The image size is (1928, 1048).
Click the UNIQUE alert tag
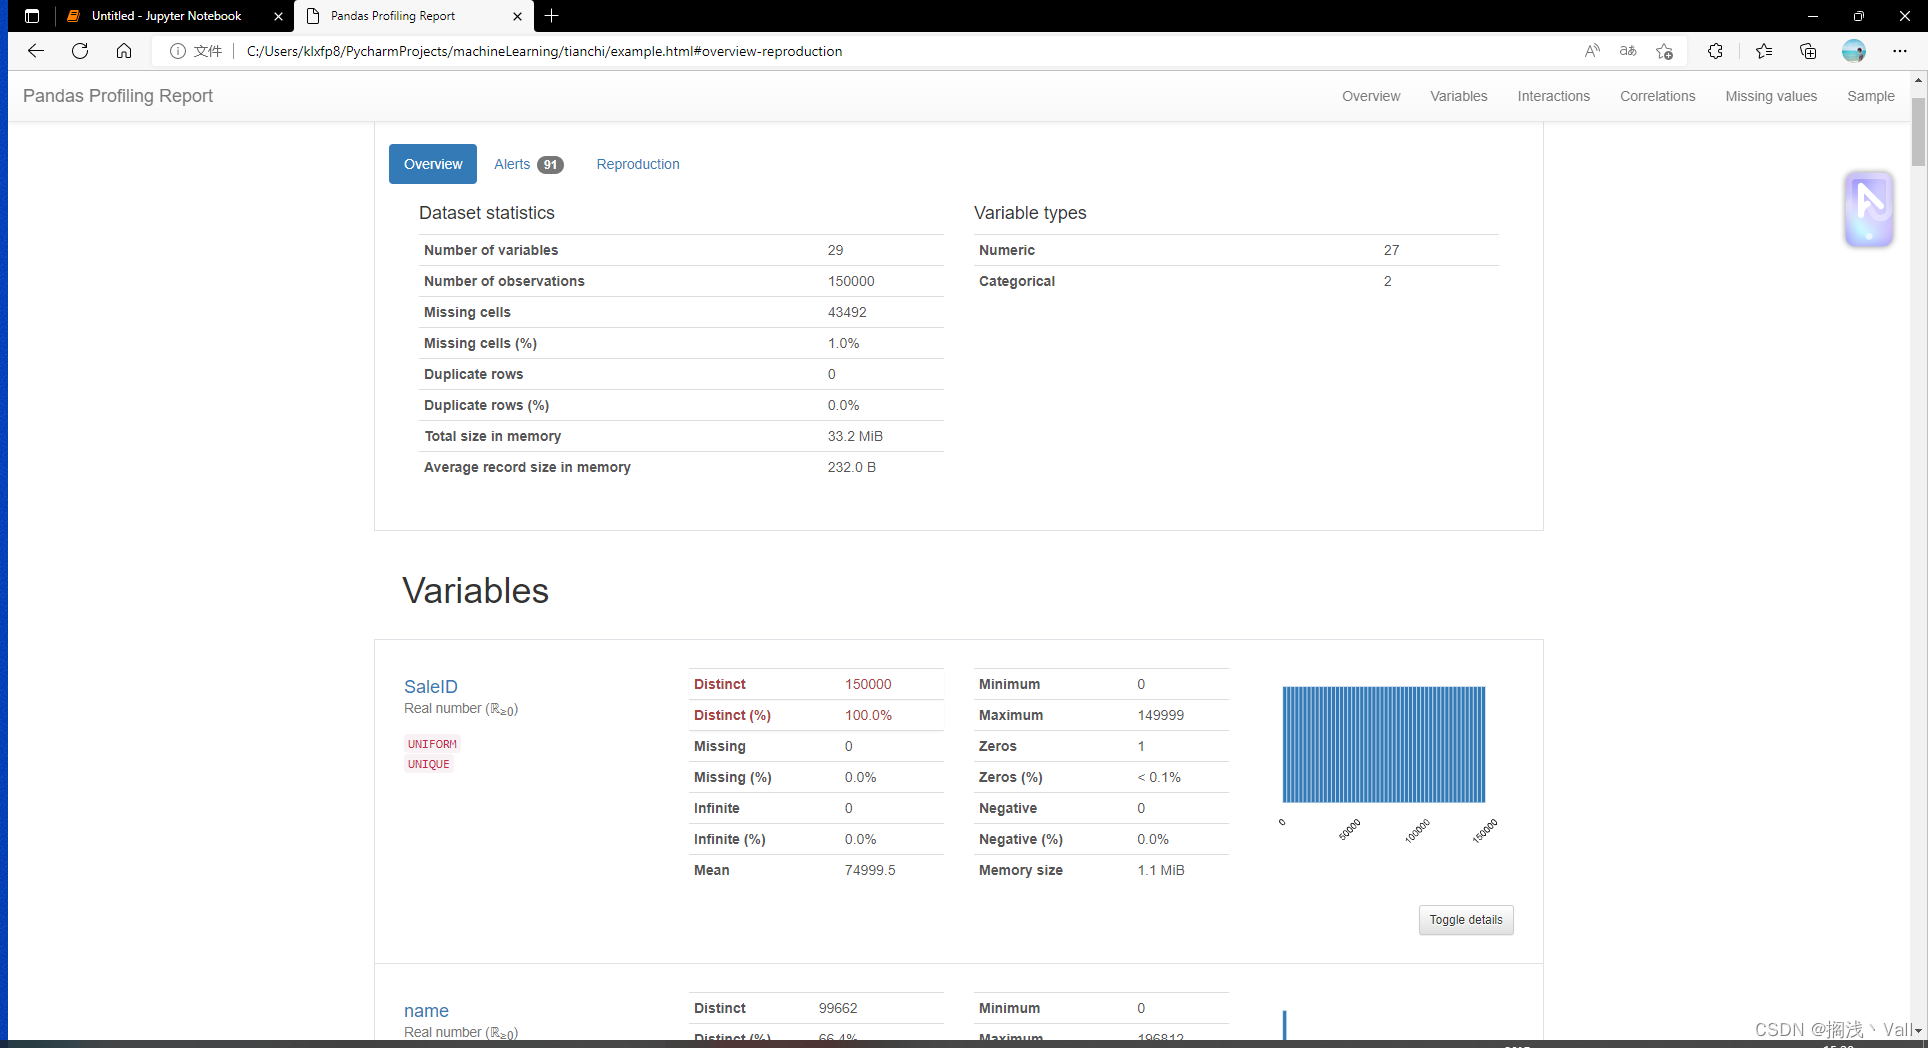point(429,764)
